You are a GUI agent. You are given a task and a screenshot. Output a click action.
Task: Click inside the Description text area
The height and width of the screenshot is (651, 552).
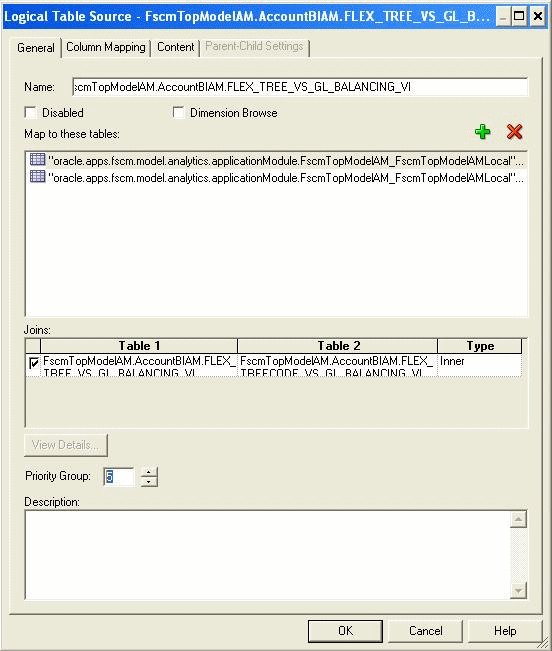coord(268,555)
